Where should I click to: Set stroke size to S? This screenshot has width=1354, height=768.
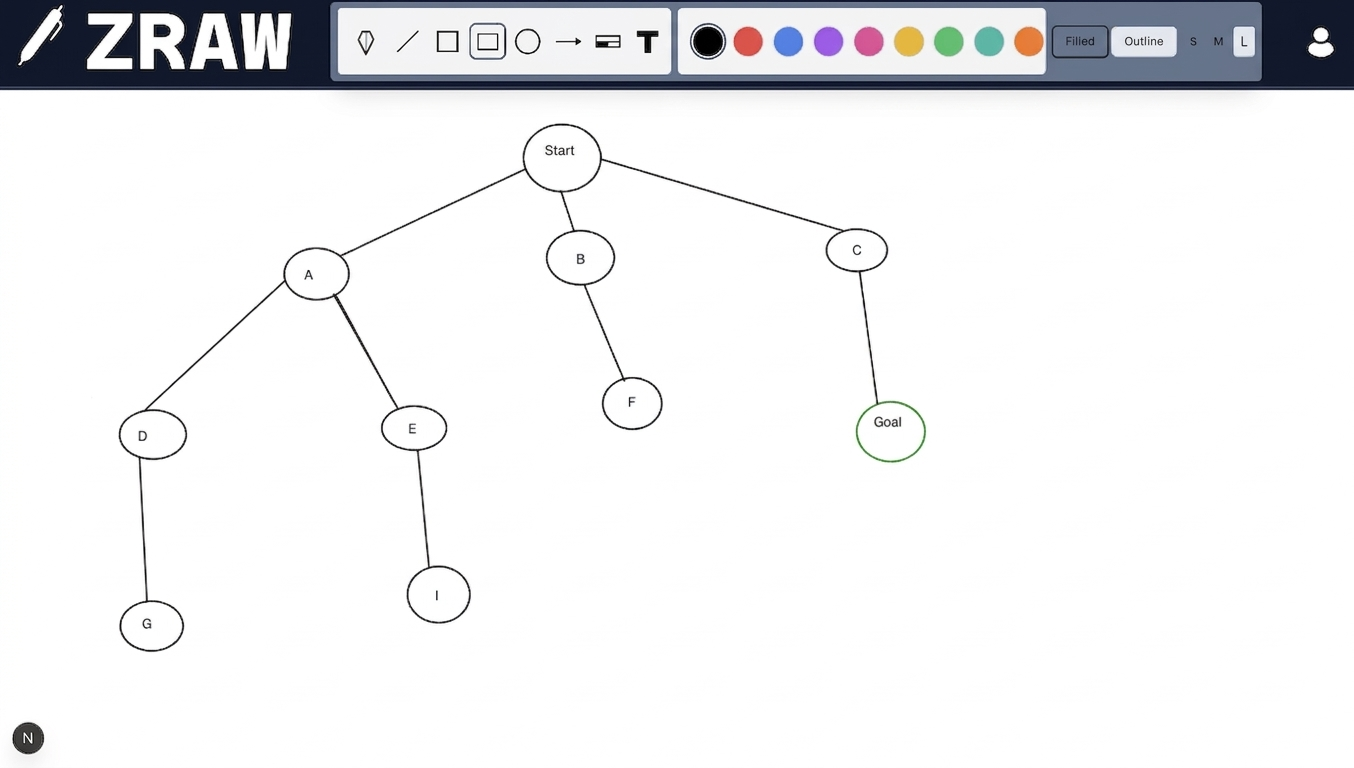pos(1193,42)
